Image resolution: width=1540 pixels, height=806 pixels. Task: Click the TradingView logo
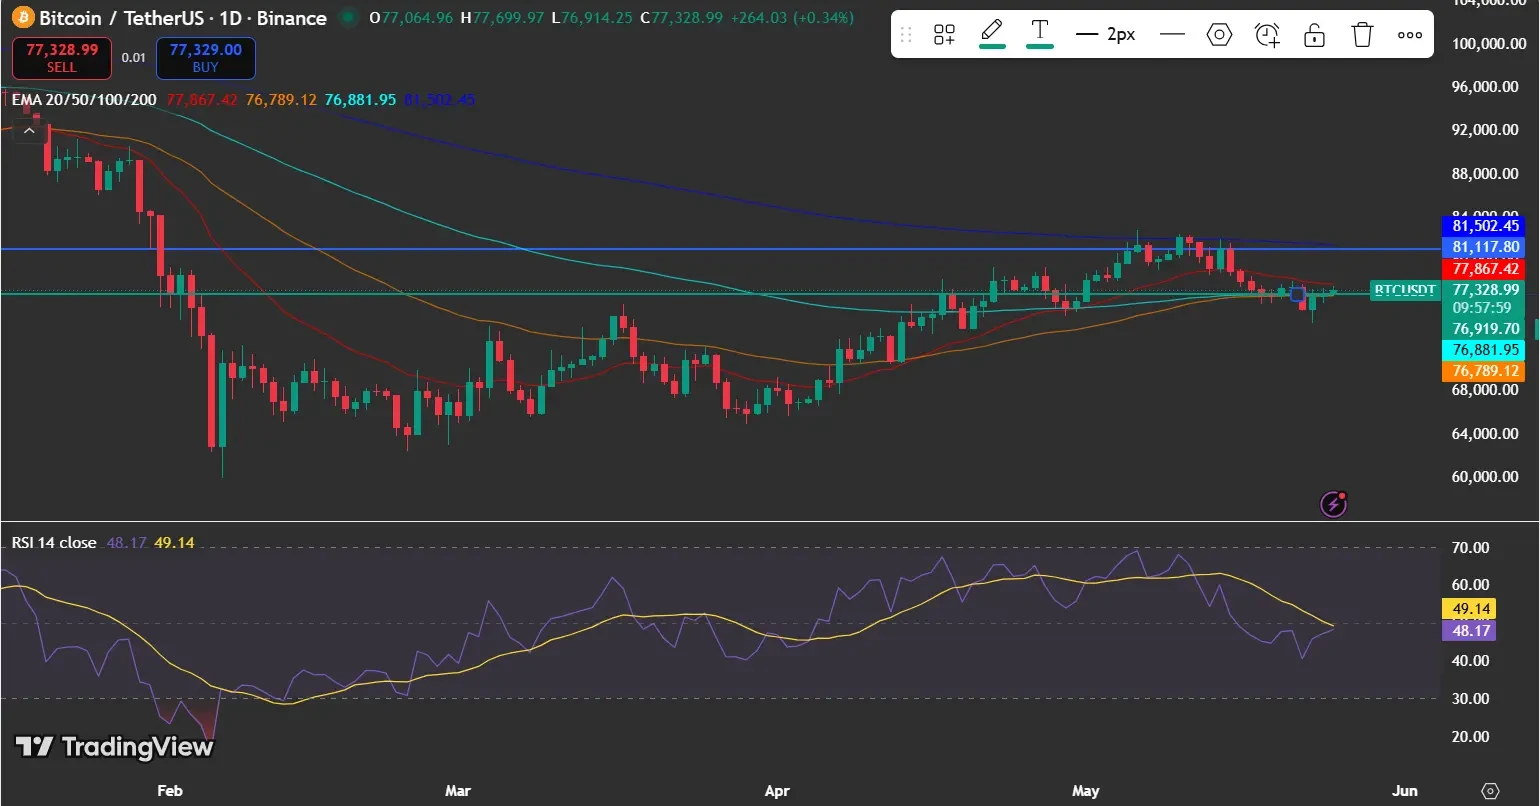click(114, 747)
